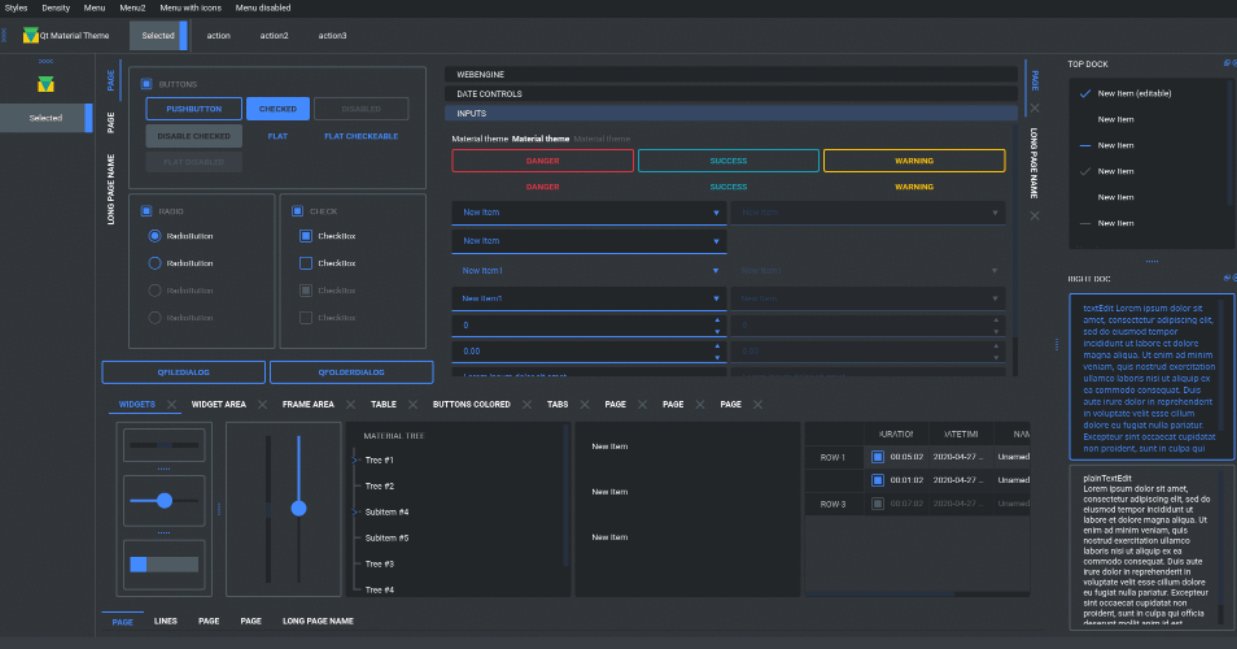Click the Qt Material Theme logo in the toolbar
This screenshot has height=649, width=1237.
31,36
